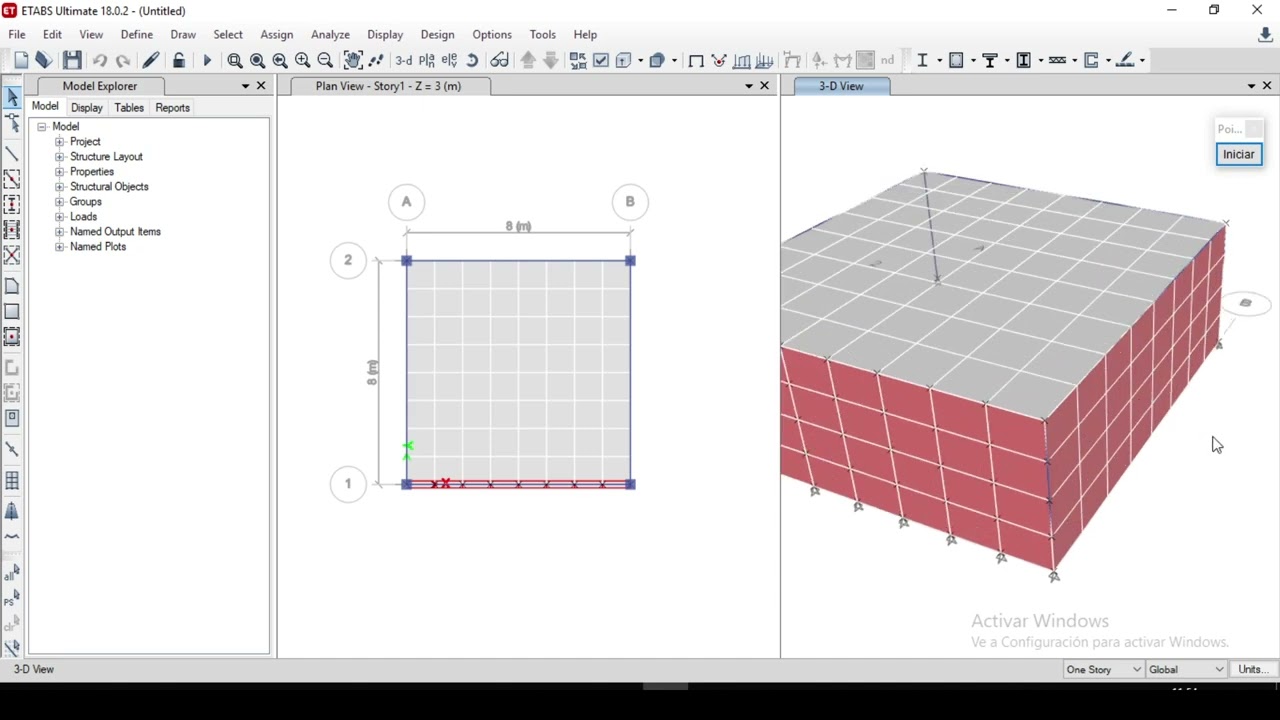This screenshot has height=720, width=1280.
Task: Open the Design menu
Action: tap(437, 34)
